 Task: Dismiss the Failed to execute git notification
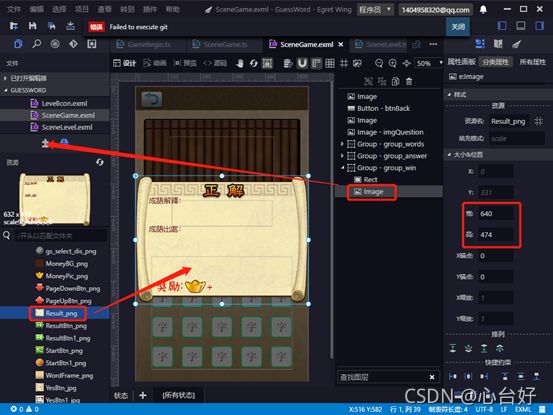[x=458, y=27]
